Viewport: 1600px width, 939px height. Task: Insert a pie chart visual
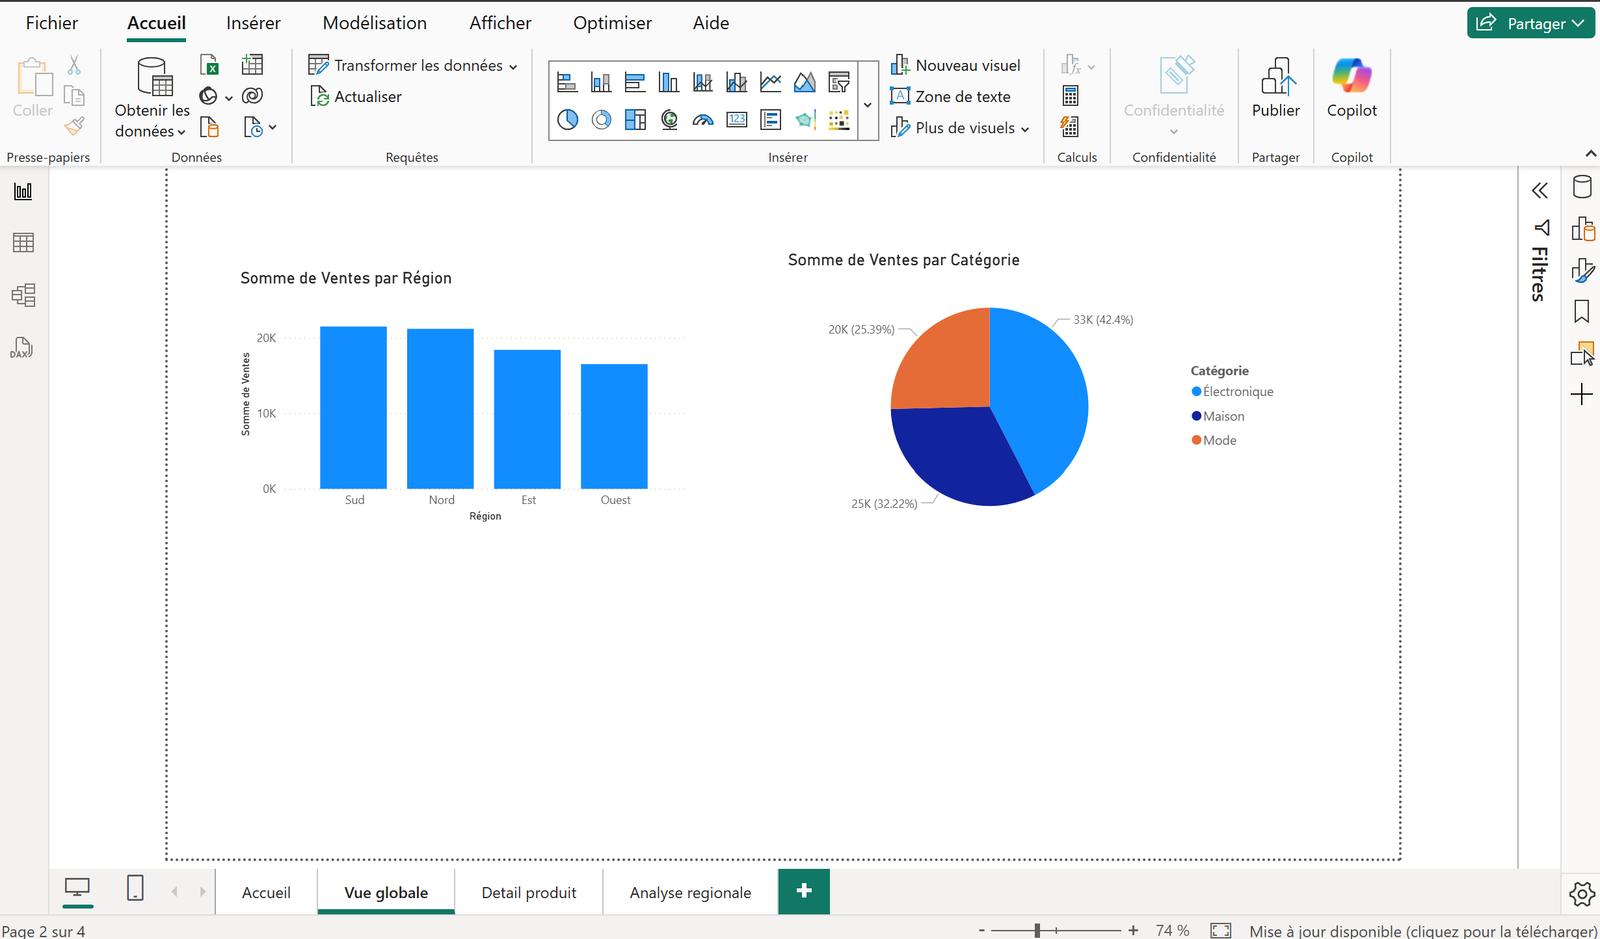tap(567, 120)
